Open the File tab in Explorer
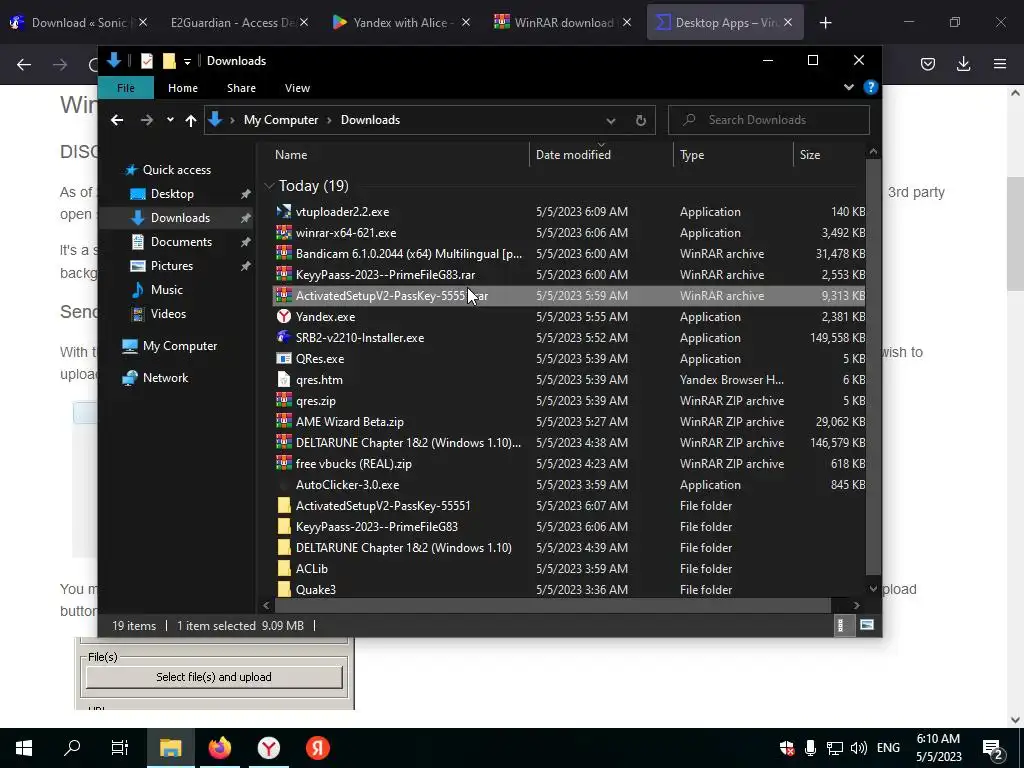The height and width of the screenshot is (768, 1024). [126, 88]
